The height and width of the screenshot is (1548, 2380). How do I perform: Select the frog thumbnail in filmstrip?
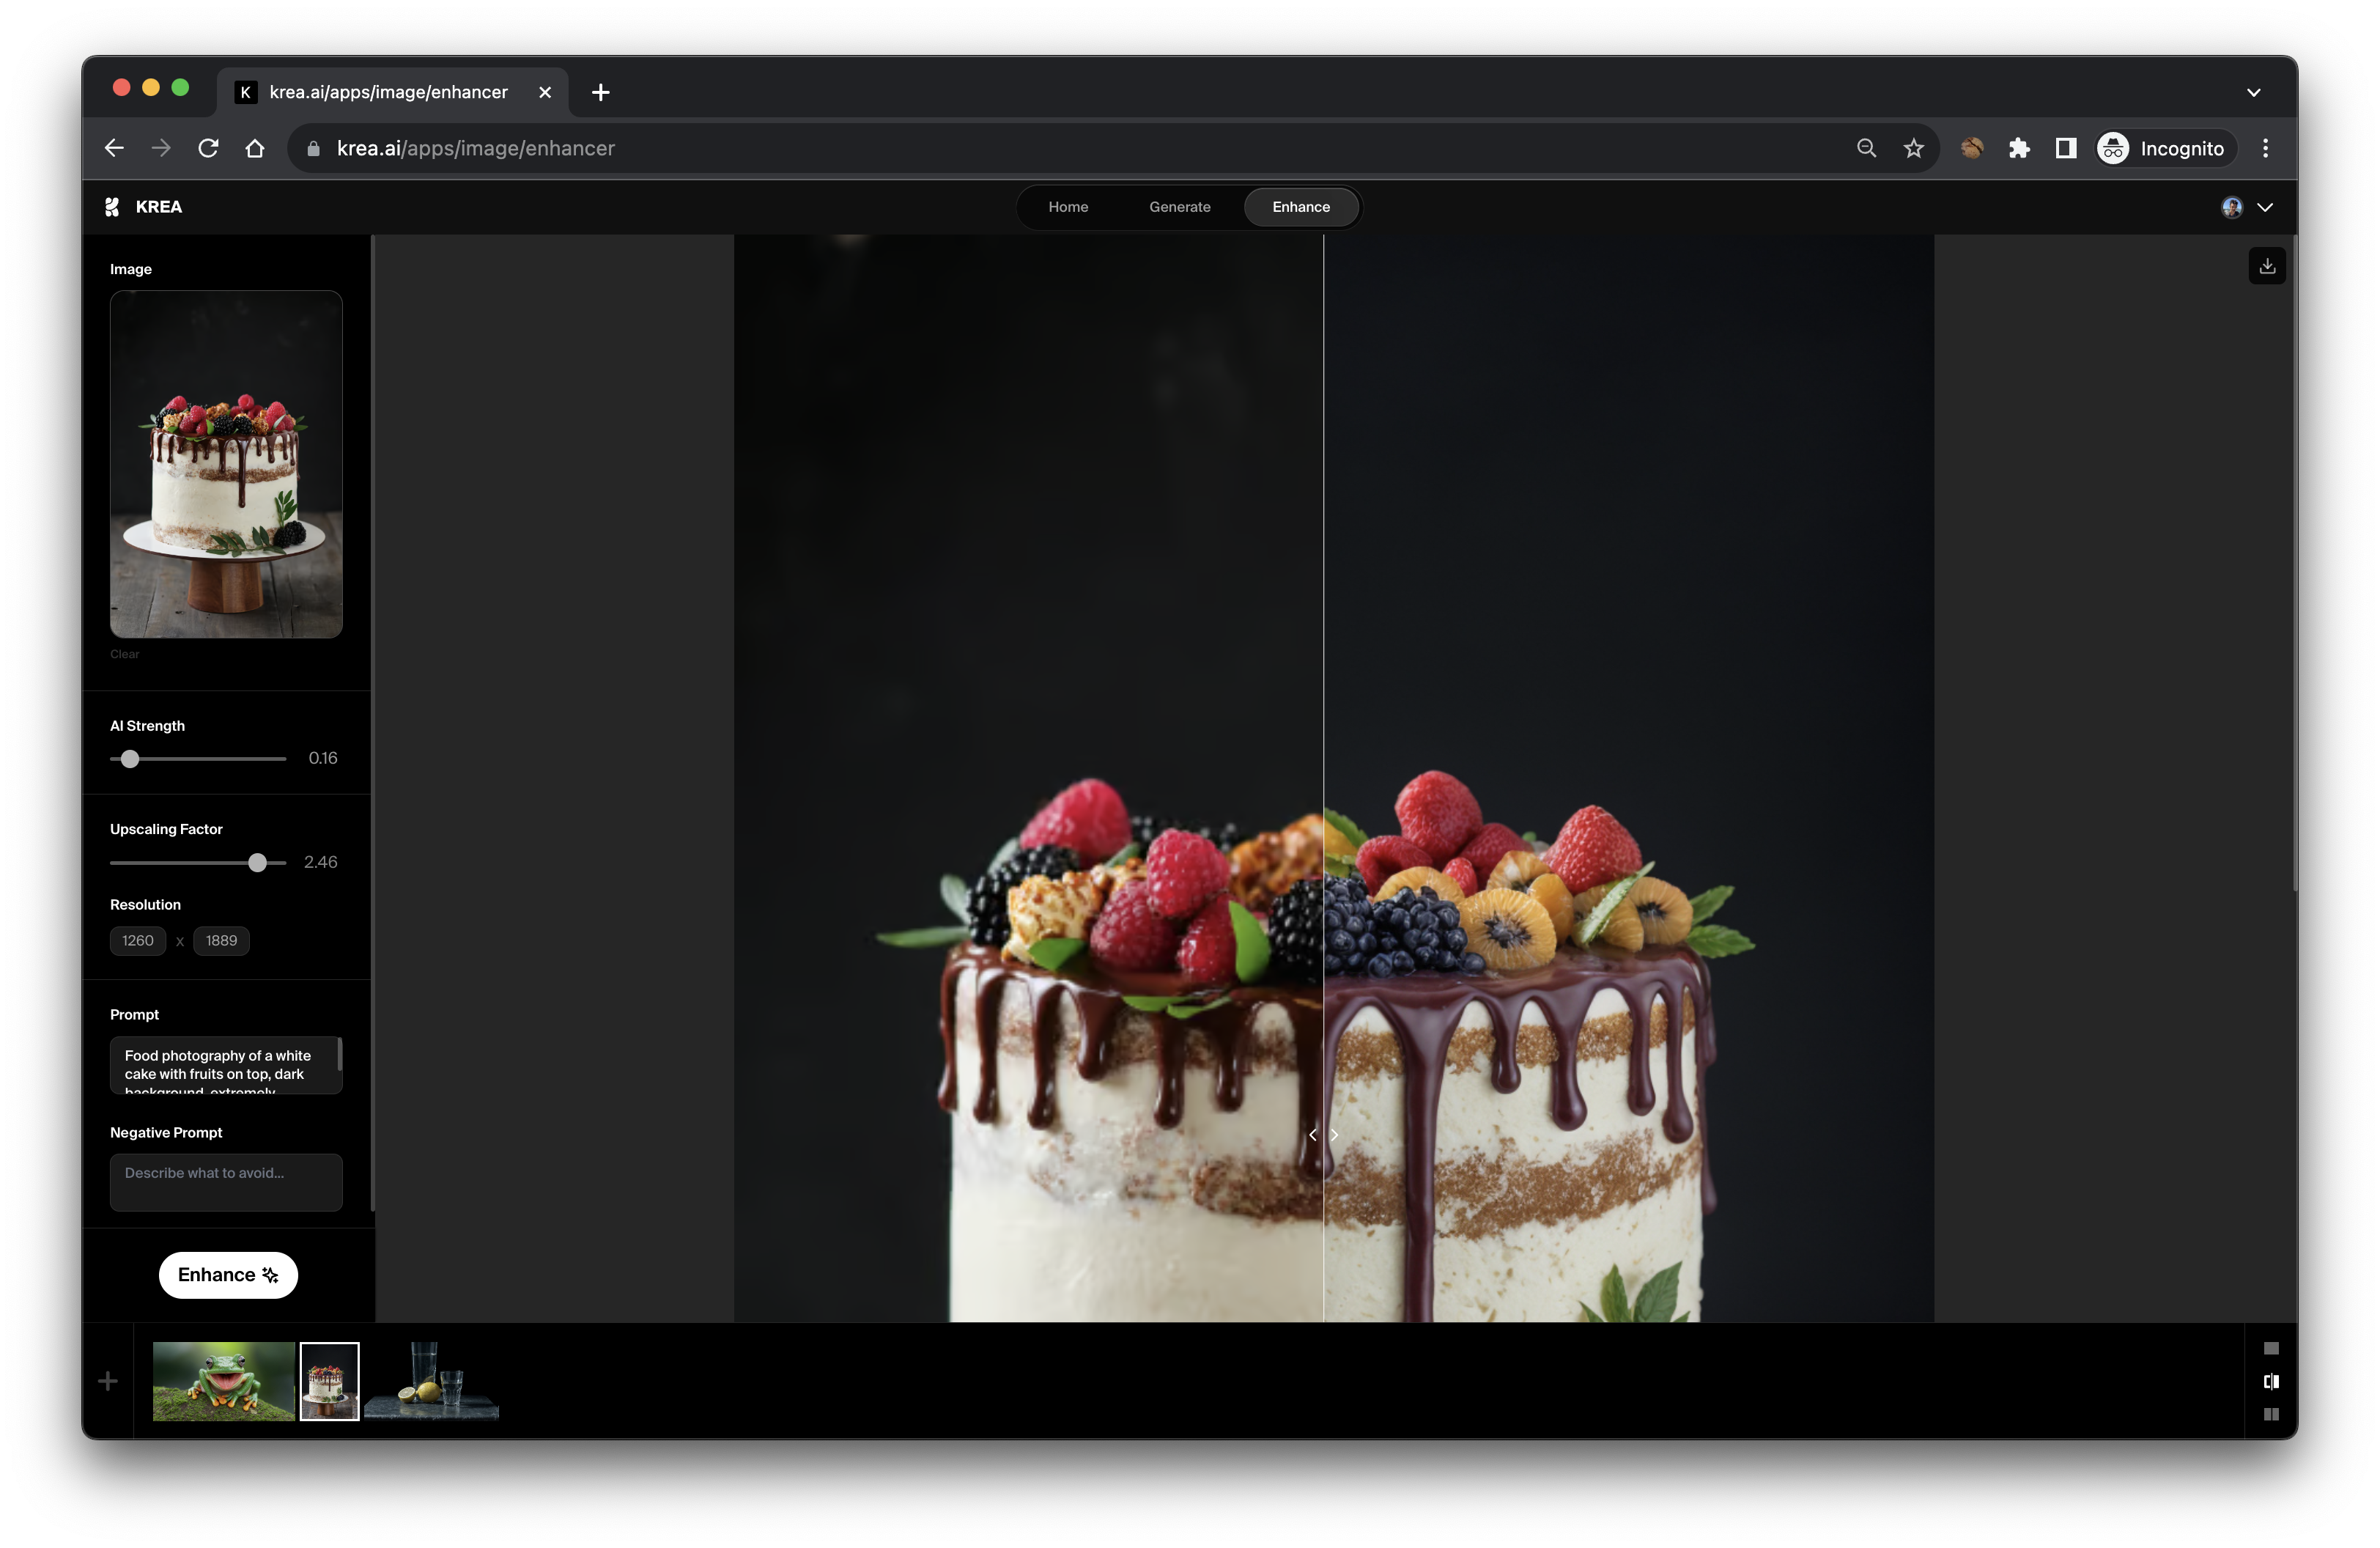tap(223, 1381)
